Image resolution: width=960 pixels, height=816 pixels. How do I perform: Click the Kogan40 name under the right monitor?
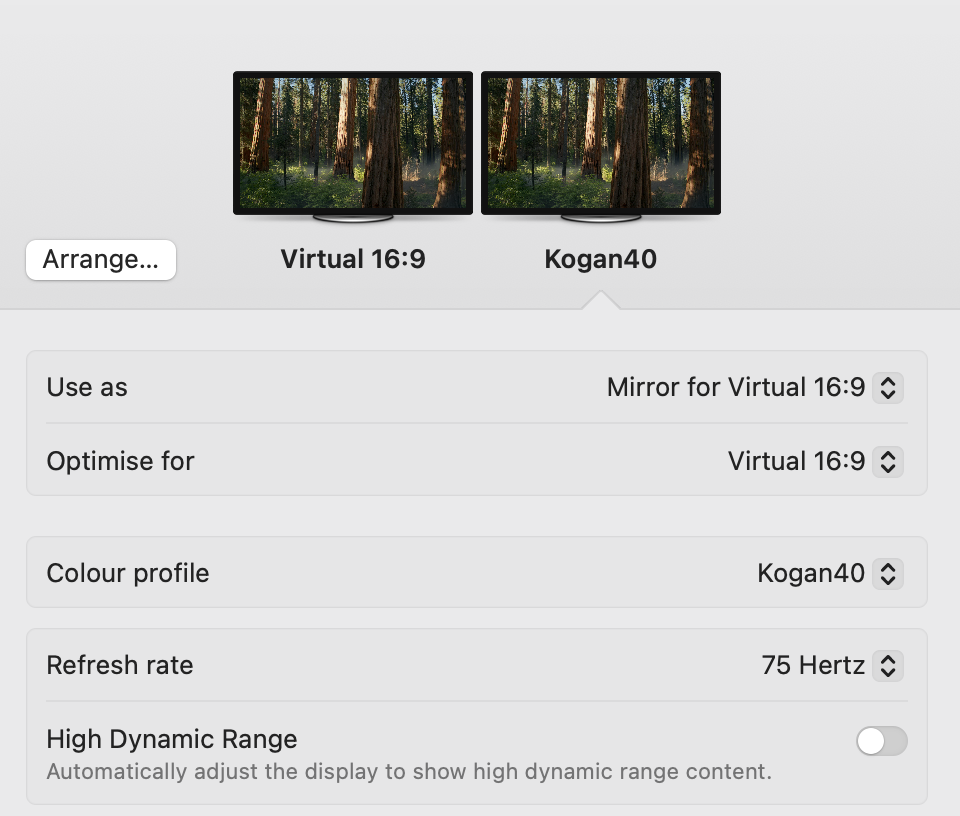600,260
